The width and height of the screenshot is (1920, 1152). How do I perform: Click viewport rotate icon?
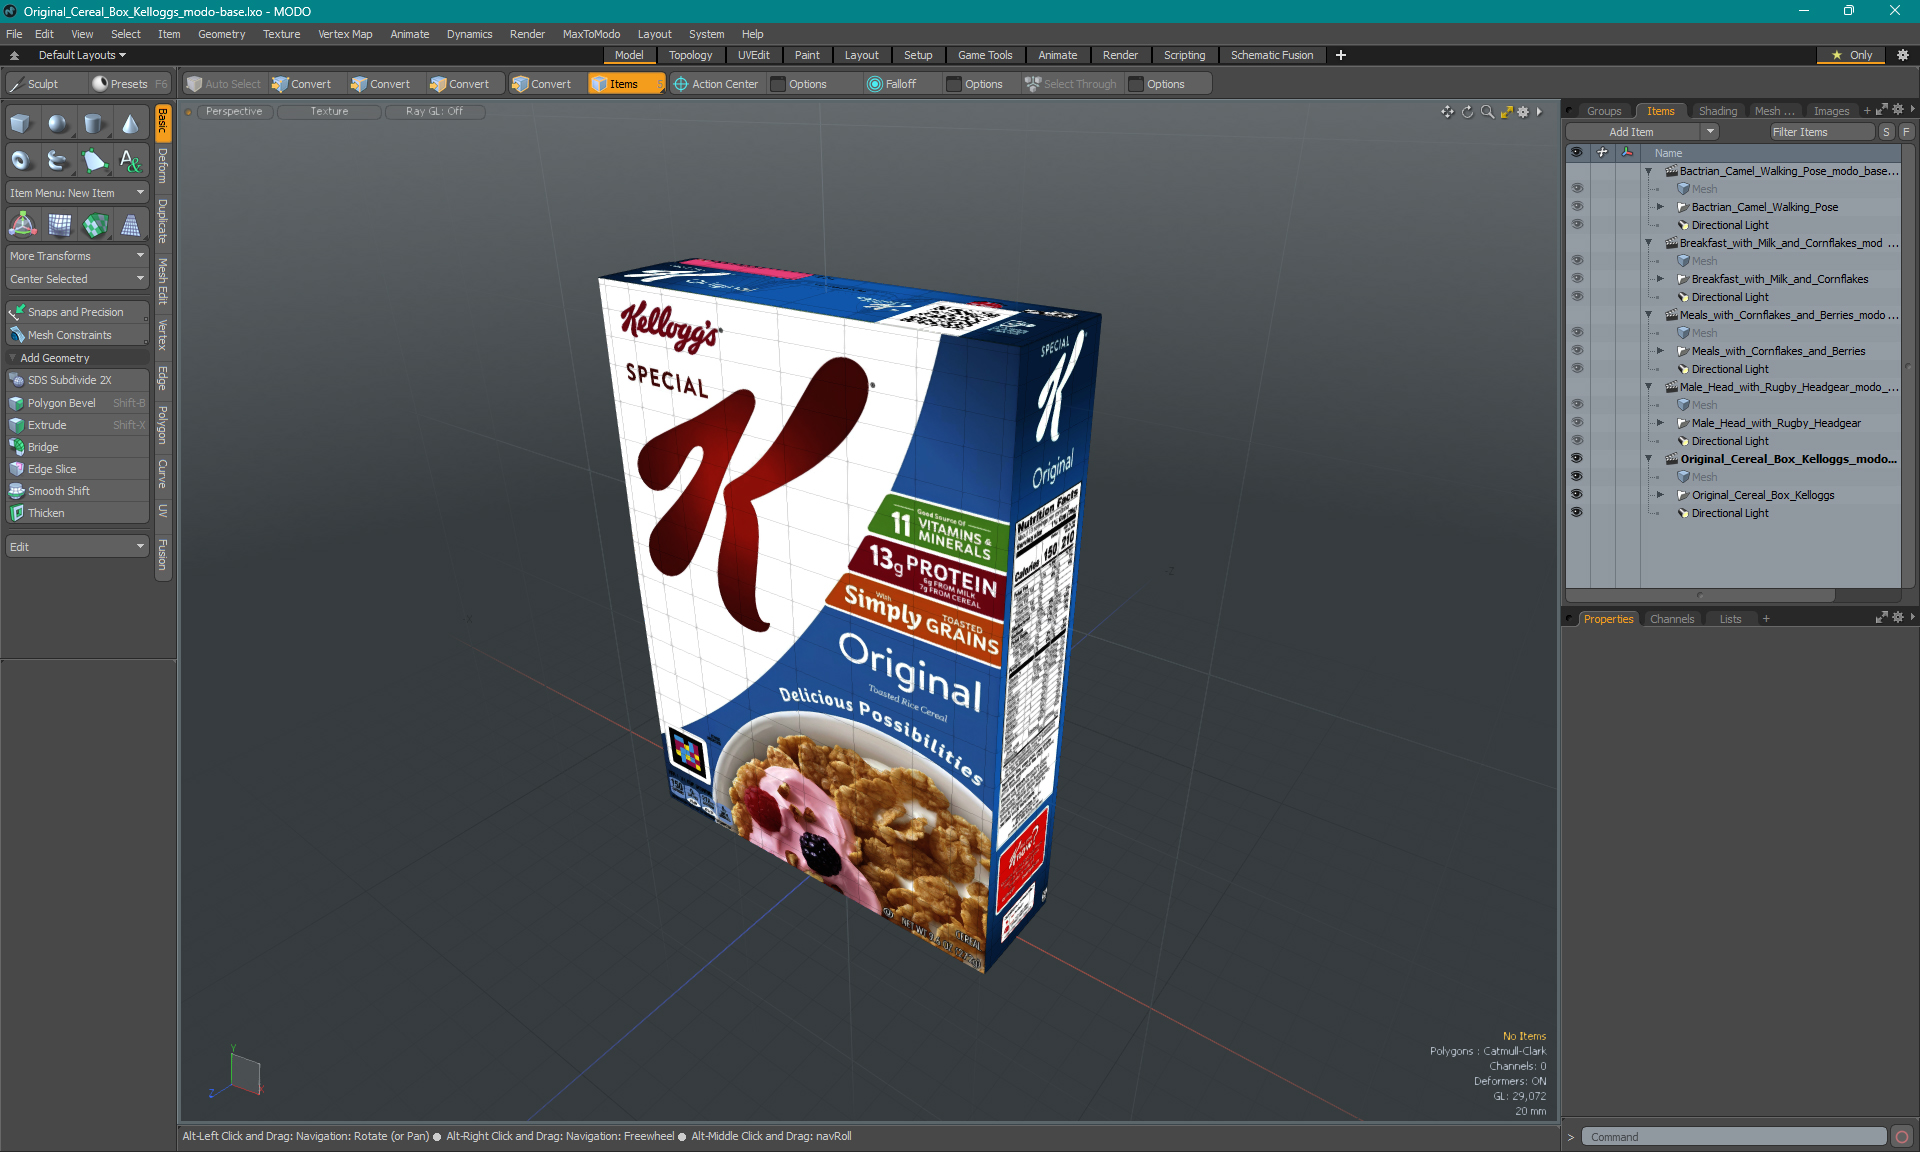[1467, 112]
